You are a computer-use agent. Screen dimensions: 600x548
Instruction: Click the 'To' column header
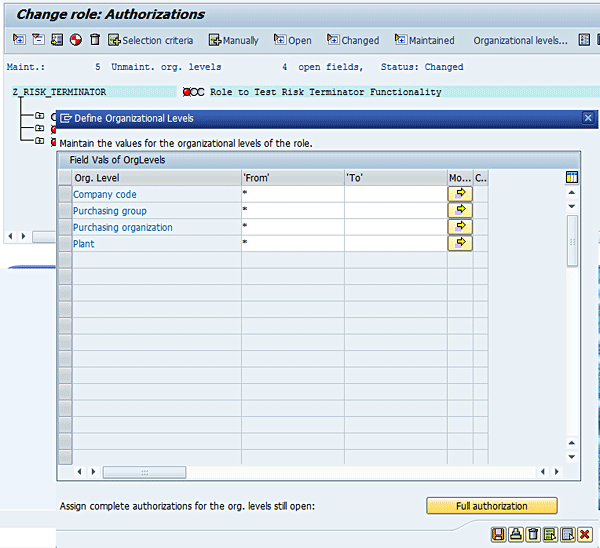[396, 178]
